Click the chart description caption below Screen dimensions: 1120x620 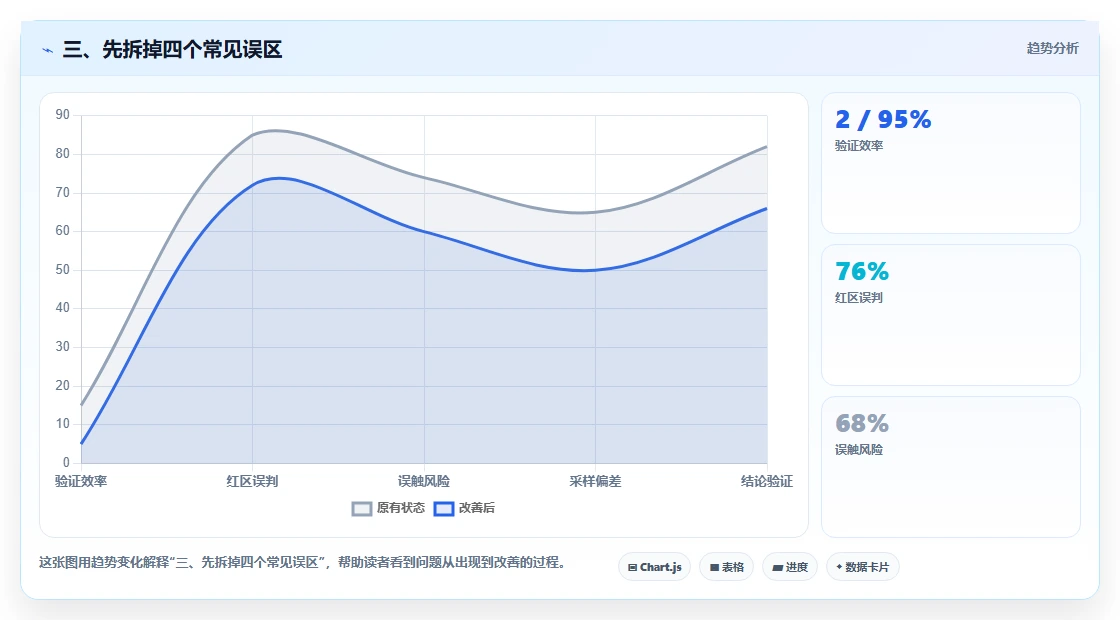pyautogui.click(x=303, y=563)
